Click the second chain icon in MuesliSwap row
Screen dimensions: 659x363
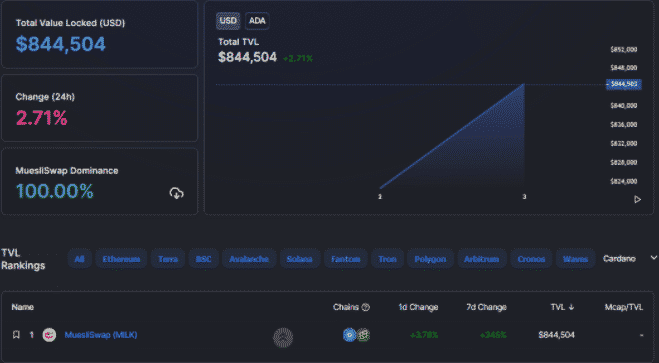363,335
